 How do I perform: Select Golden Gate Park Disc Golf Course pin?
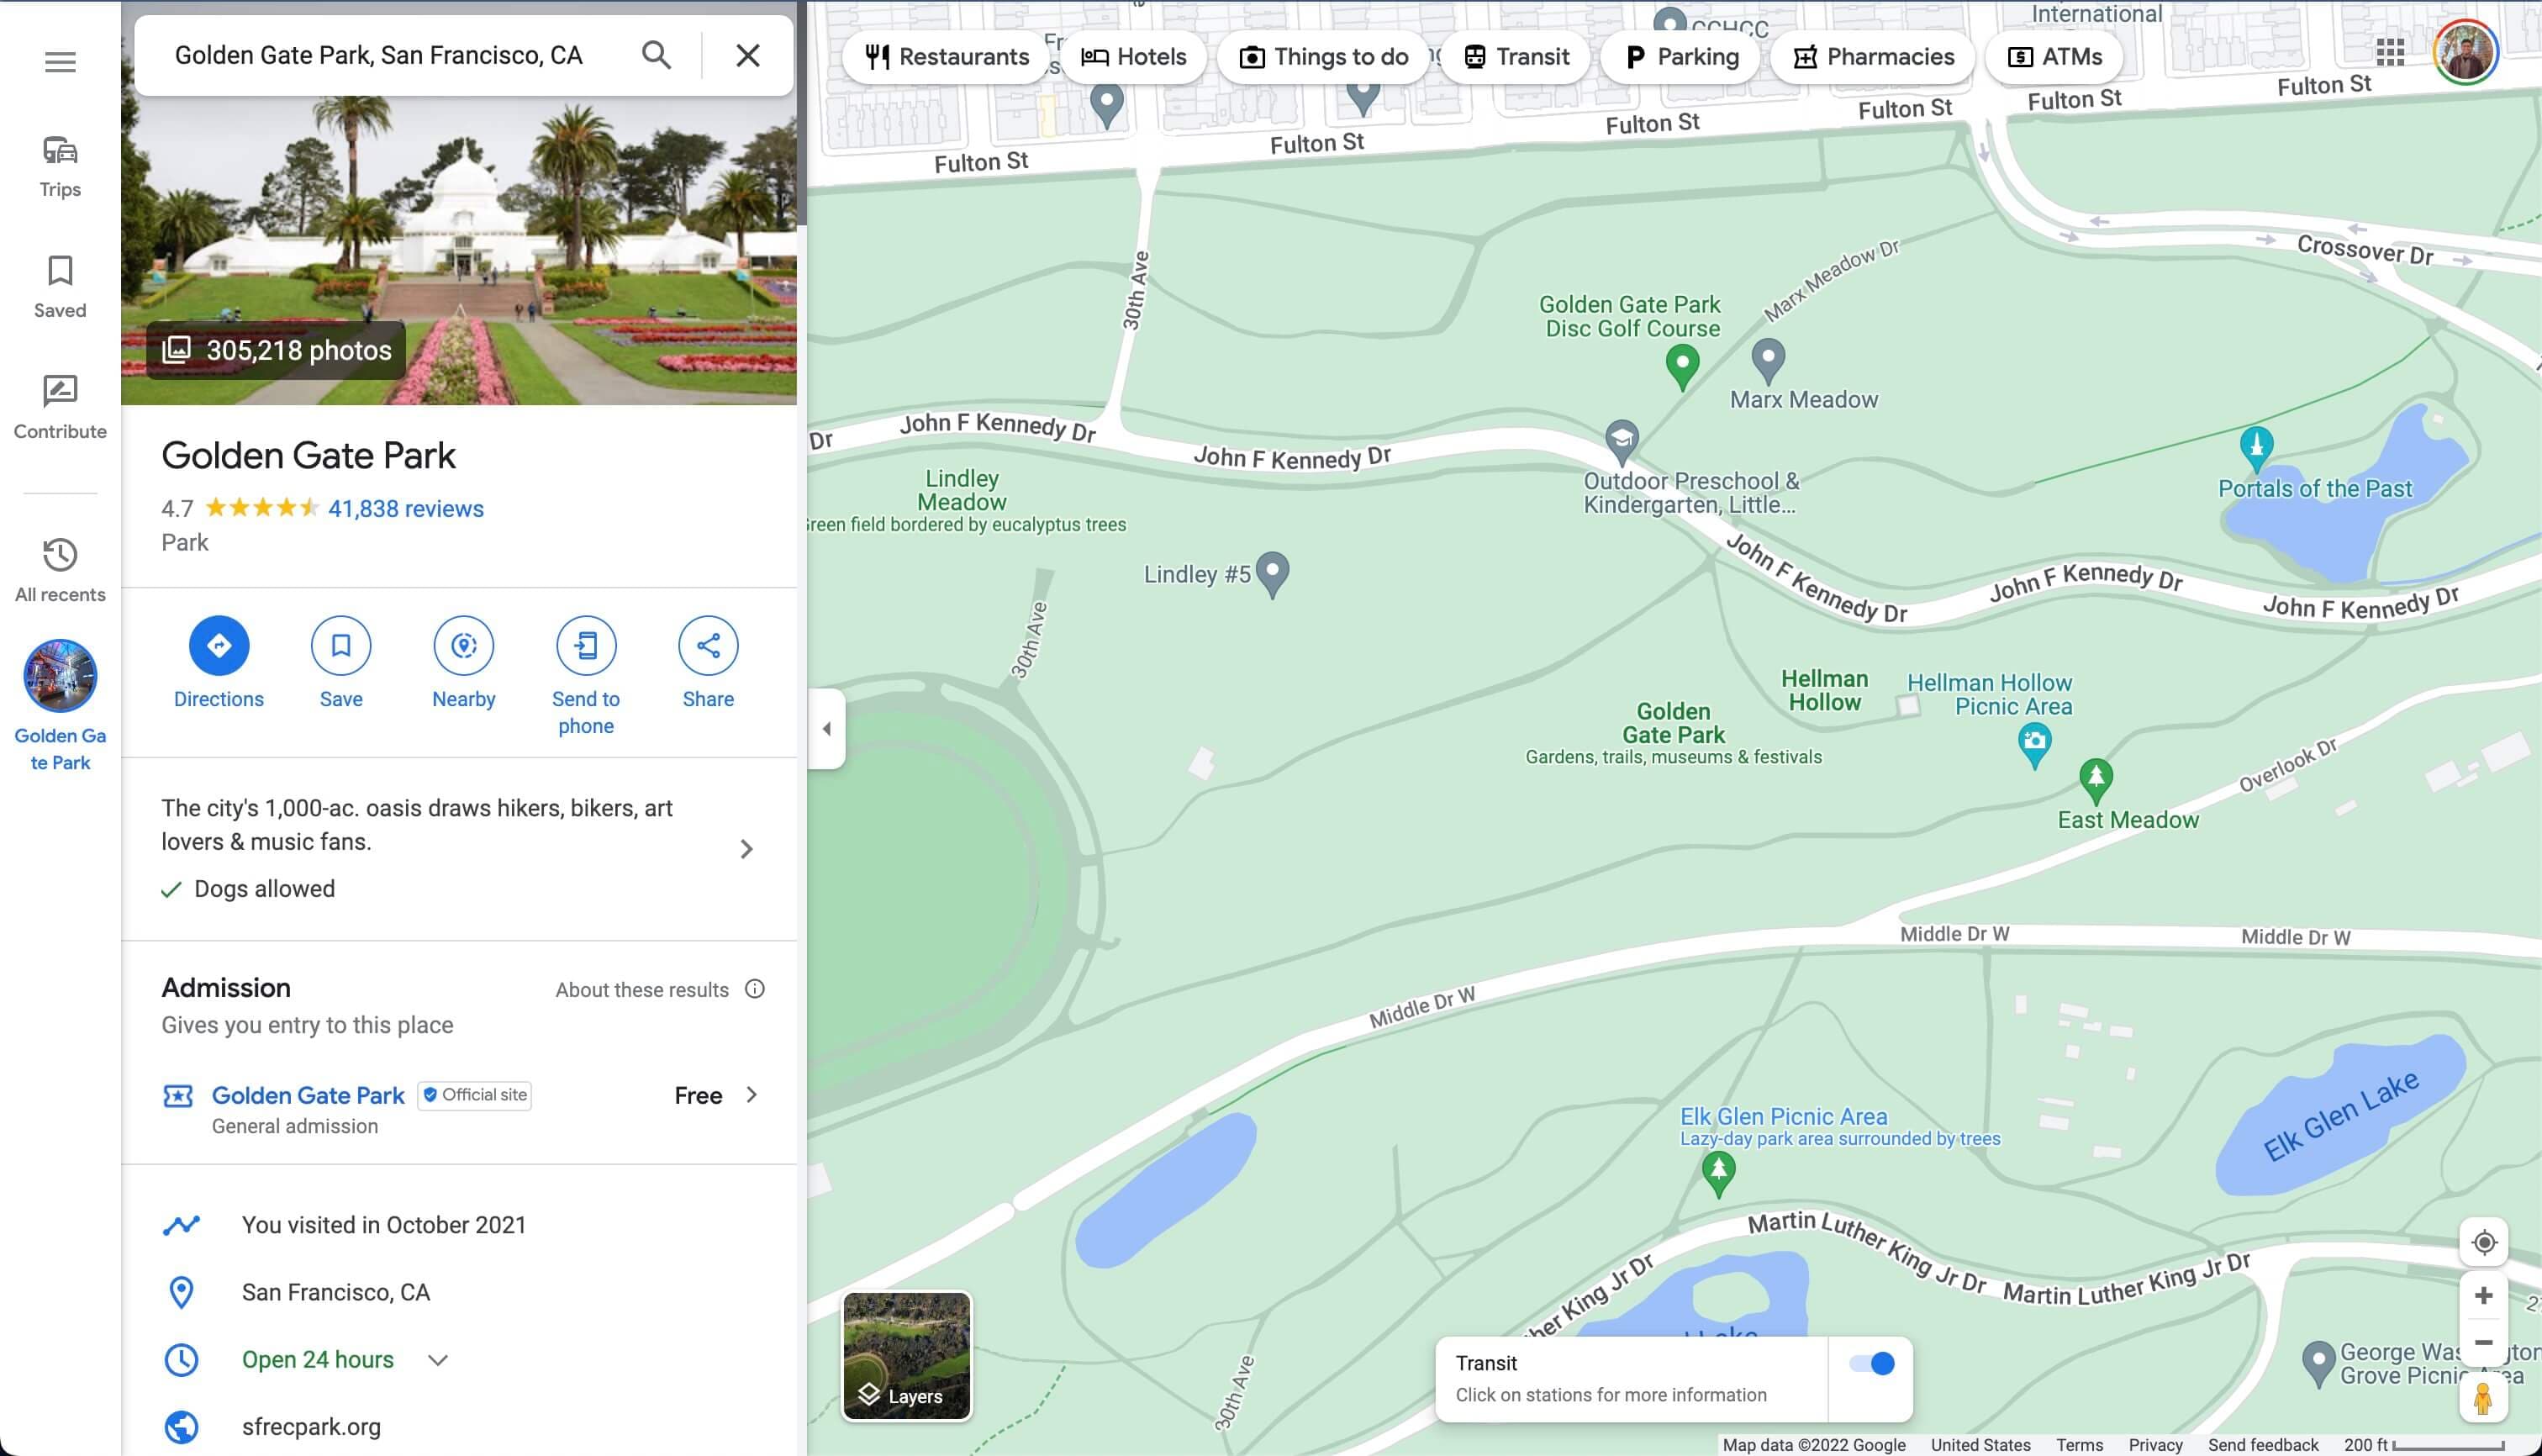point(1682,366)
